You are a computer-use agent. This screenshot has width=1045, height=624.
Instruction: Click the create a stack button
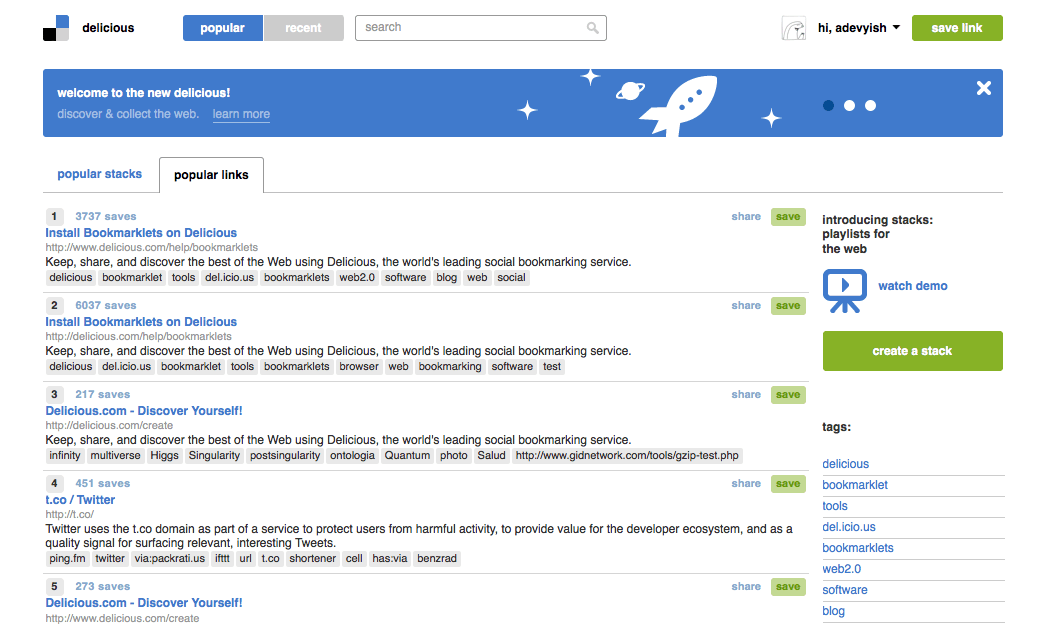coord(912,351)
